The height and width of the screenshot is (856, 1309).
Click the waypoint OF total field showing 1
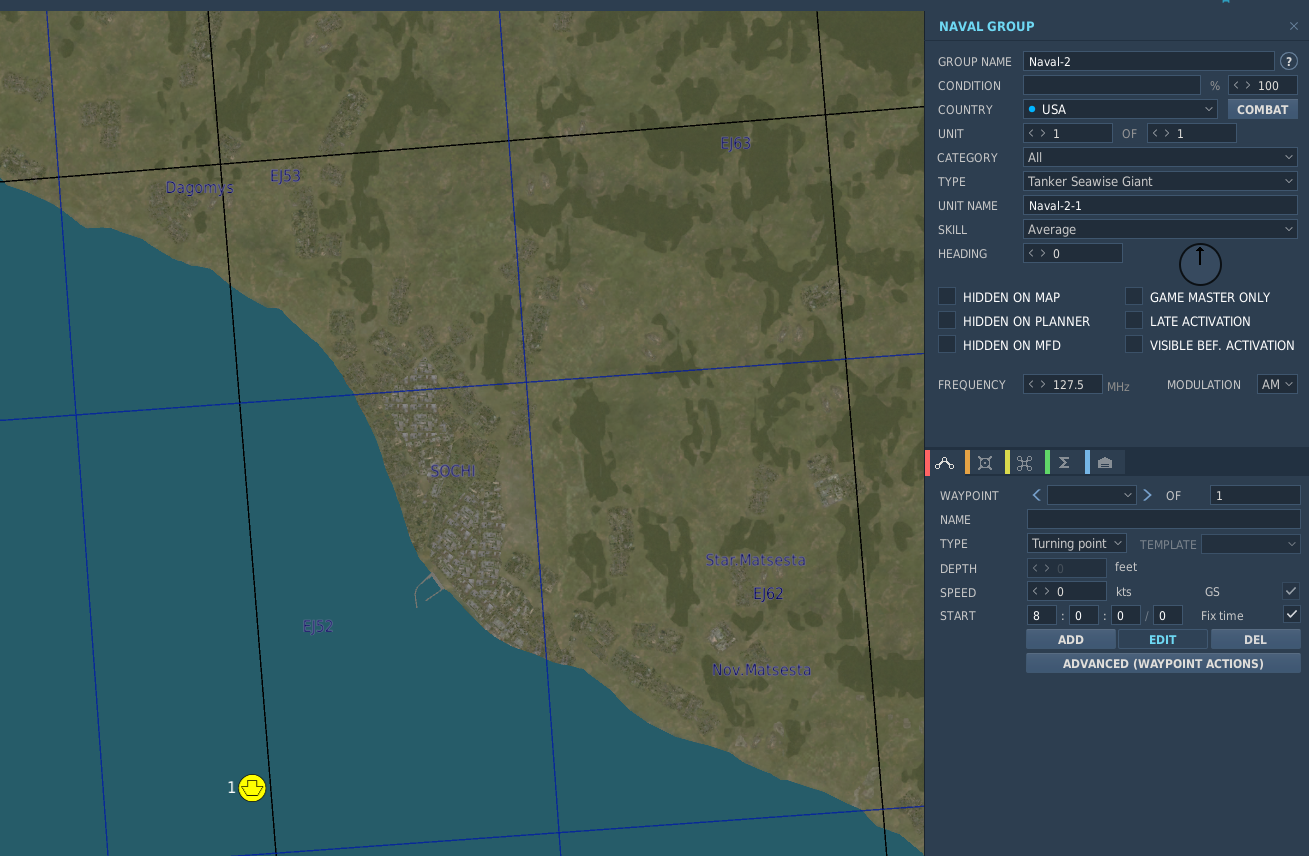(1255, 495)
